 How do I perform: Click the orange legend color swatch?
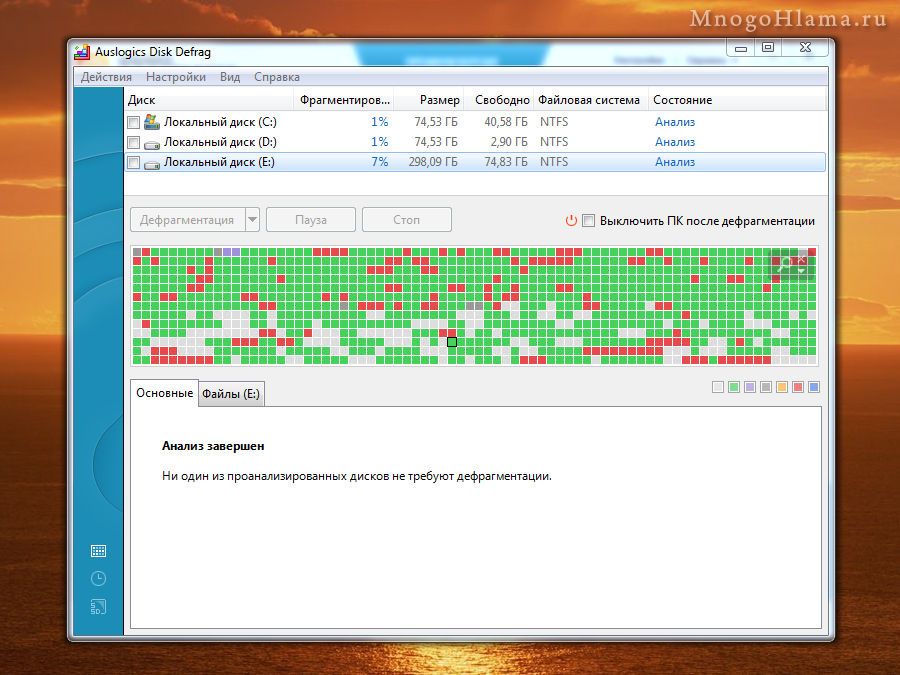click(x=782, y=387)
